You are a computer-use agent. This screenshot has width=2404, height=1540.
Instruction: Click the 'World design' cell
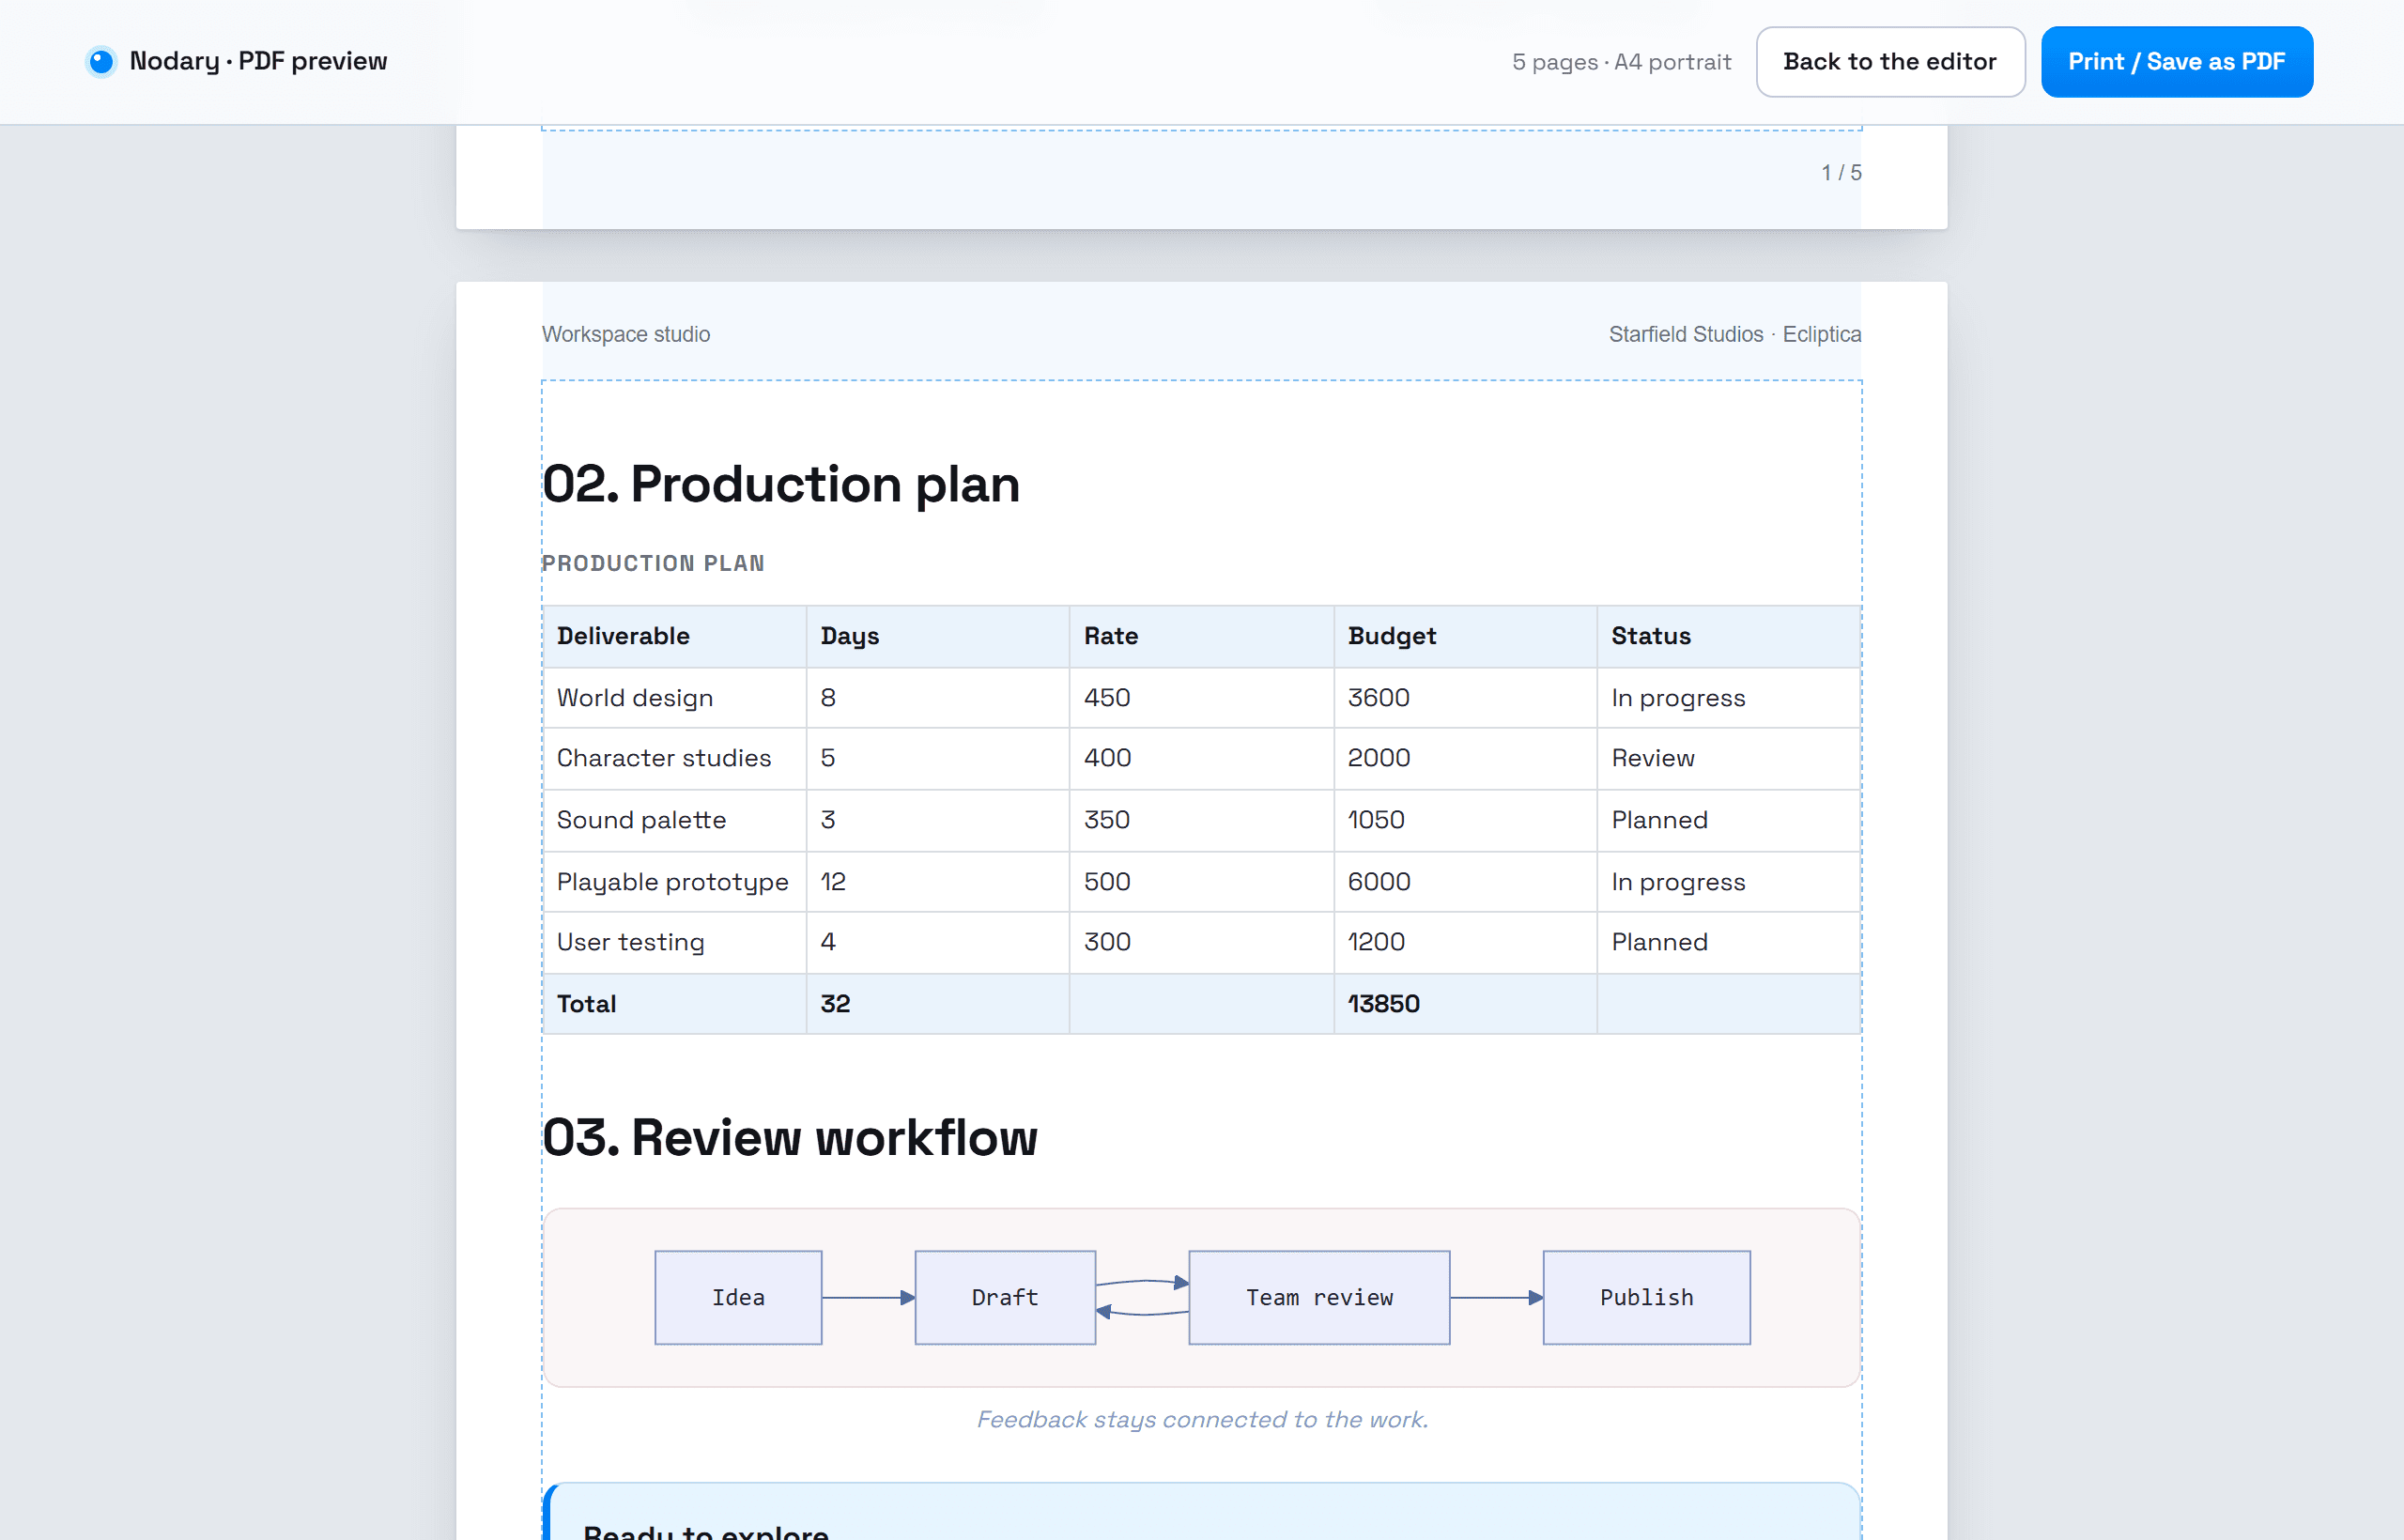click(x=675, y=698)
